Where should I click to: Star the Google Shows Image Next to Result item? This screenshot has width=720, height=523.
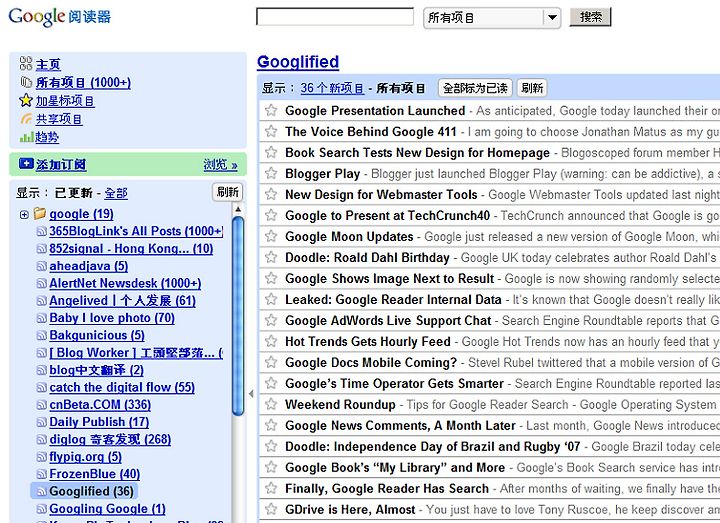[x=271, y=278]
